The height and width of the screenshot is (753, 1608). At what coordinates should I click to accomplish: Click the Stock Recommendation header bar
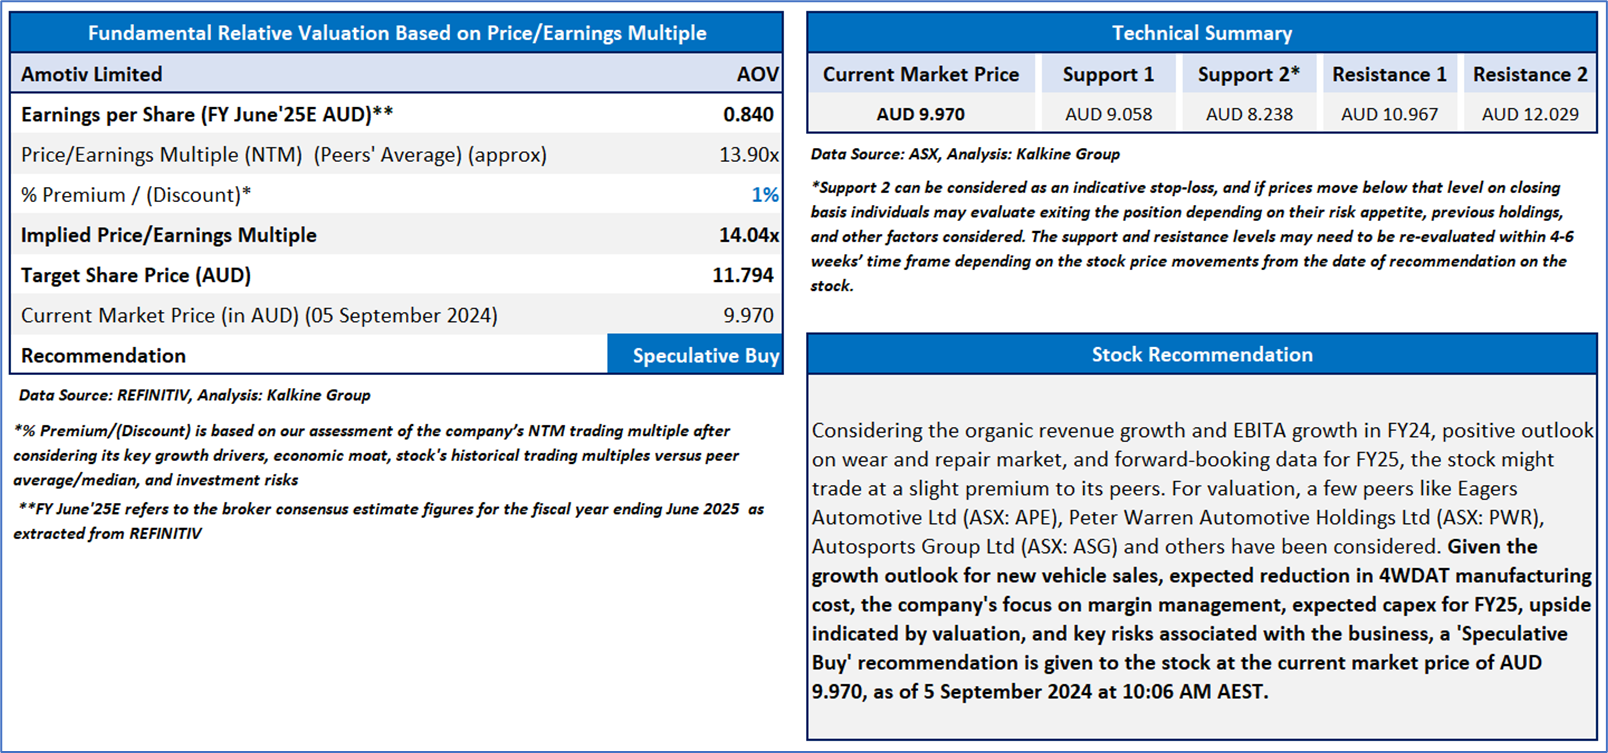click(1201, 355)
